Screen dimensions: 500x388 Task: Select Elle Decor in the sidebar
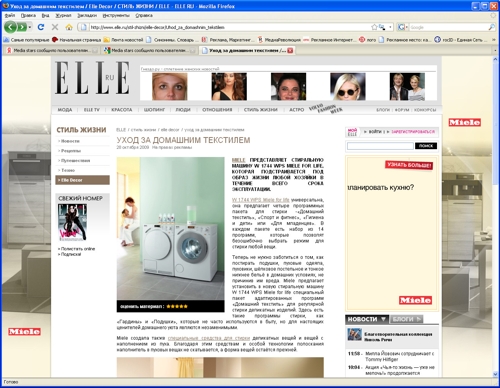[x=82, y=180]
